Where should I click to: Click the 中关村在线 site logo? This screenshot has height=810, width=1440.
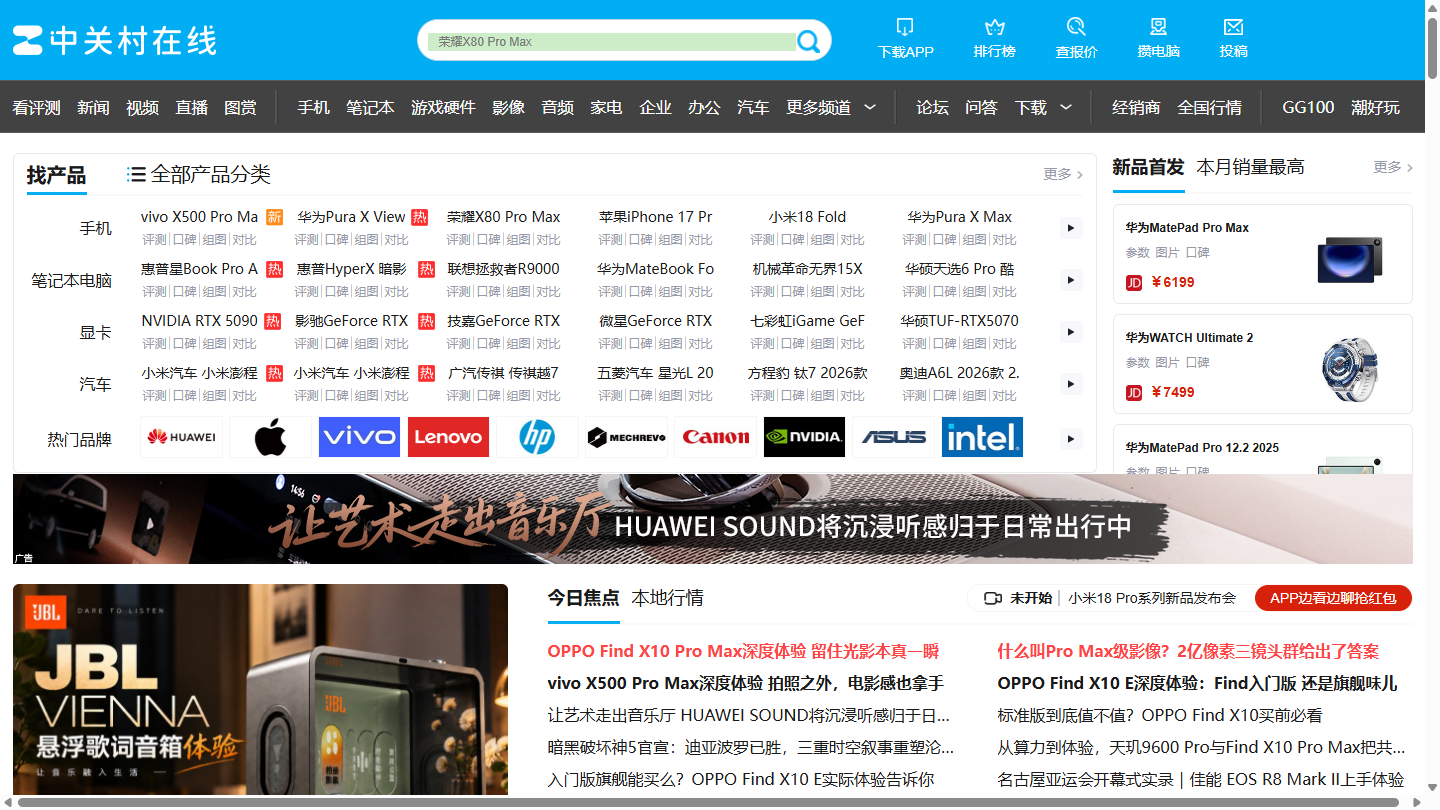115,41
